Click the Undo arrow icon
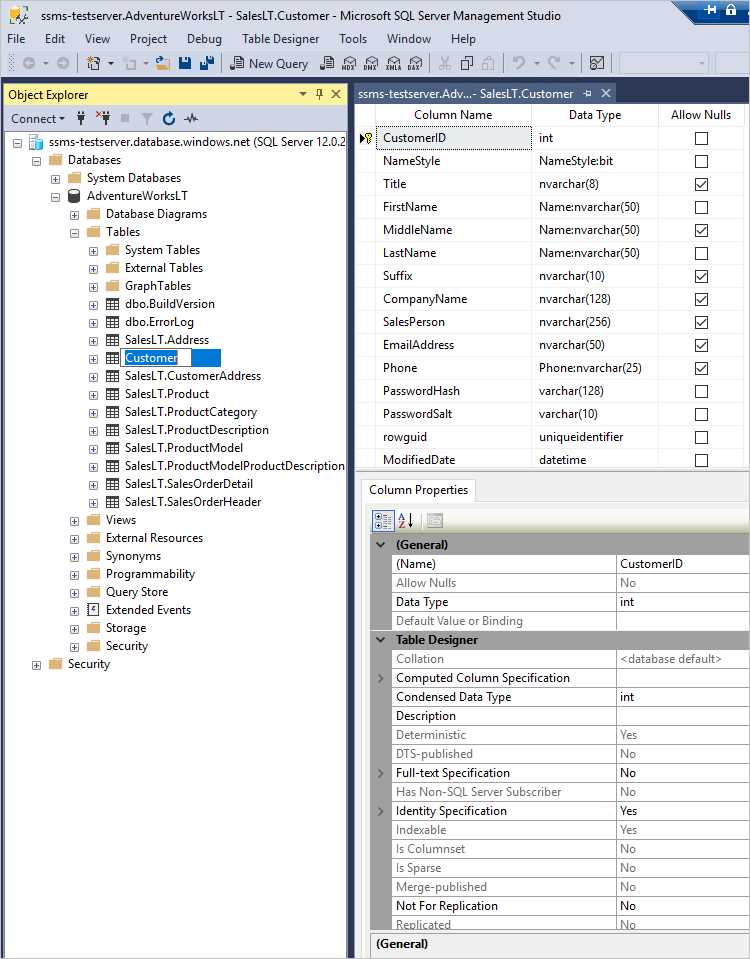Screen dimensions: 750x959 point(519,63)
